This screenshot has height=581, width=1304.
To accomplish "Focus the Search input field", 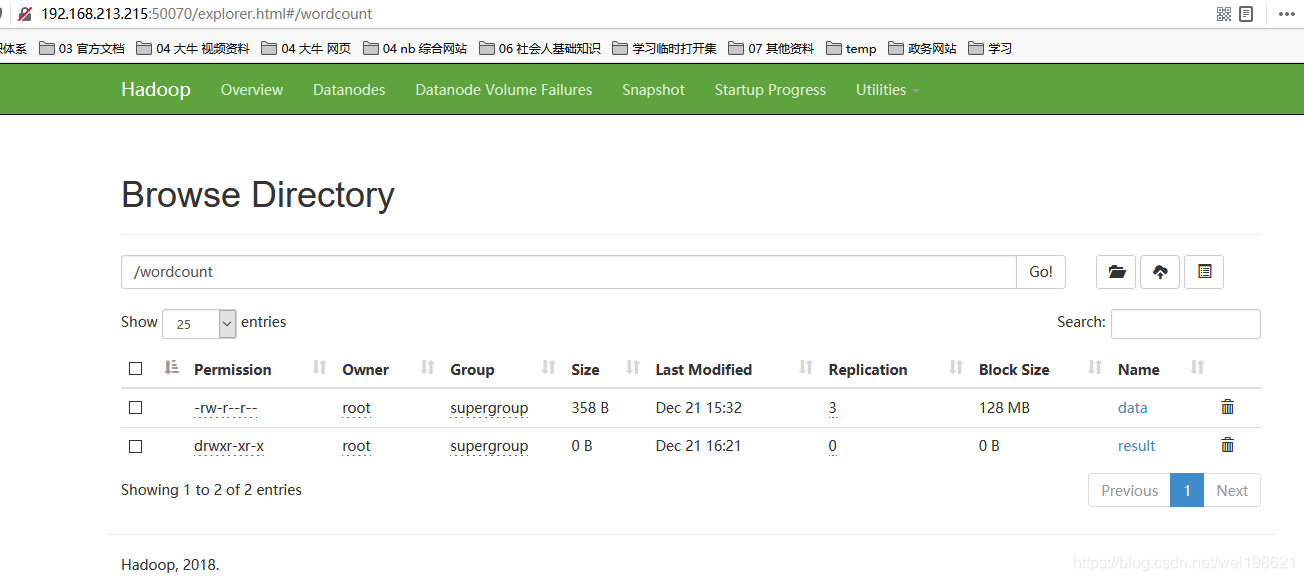I will point(1186,323).
